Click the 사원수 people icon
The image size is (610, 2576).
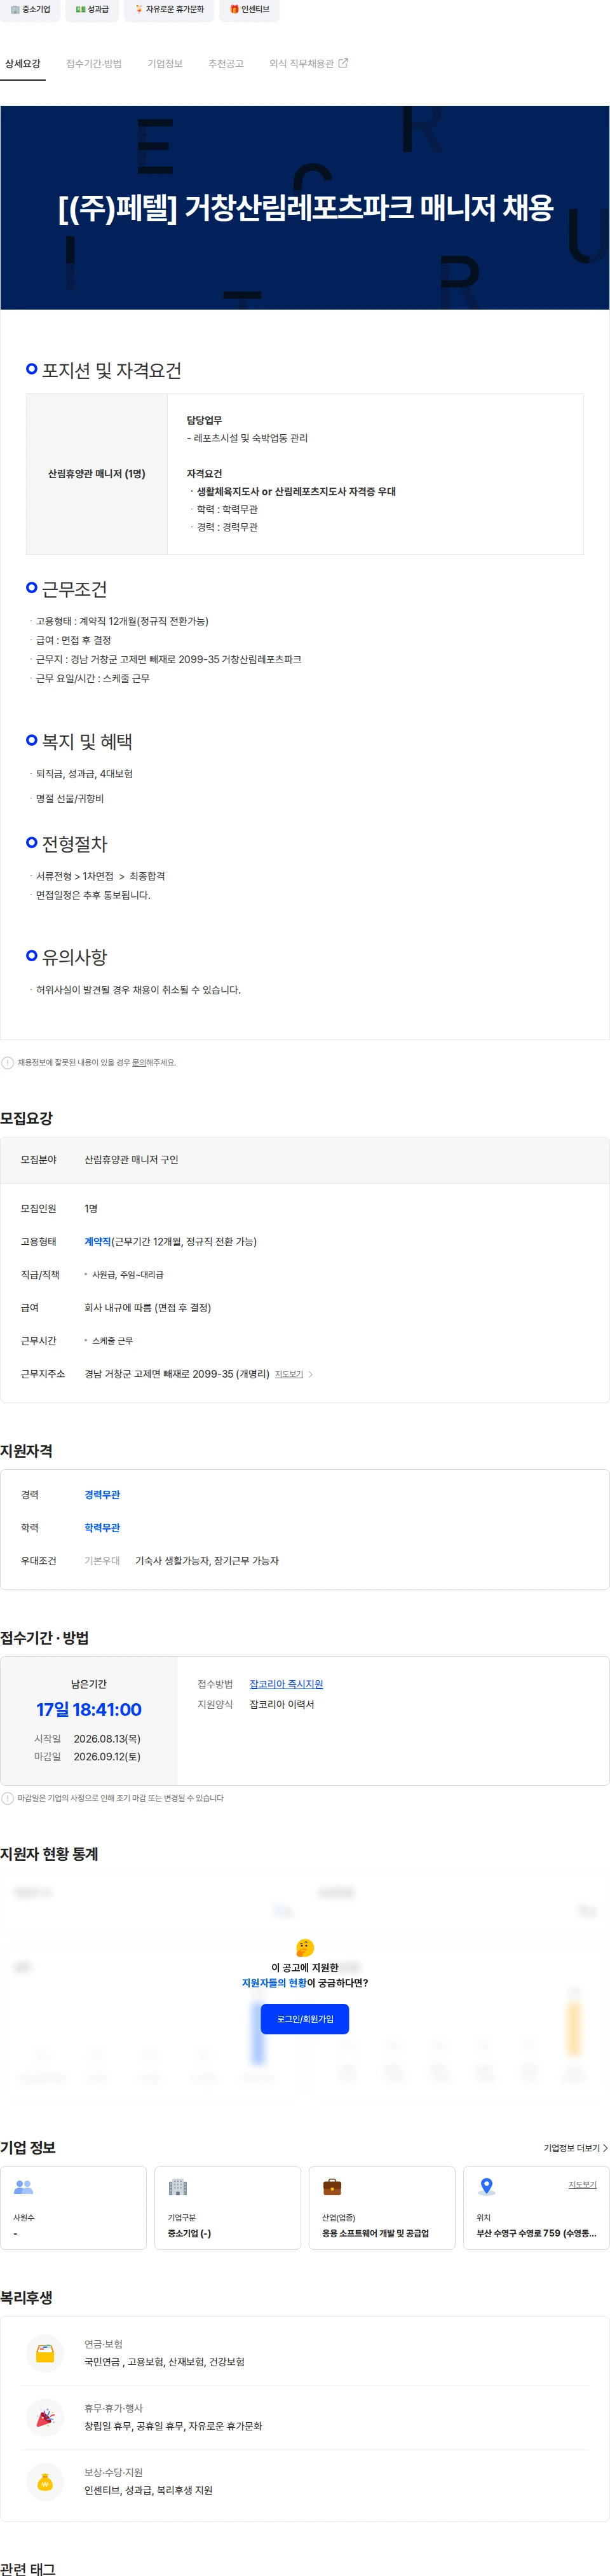click(24, 2187)
